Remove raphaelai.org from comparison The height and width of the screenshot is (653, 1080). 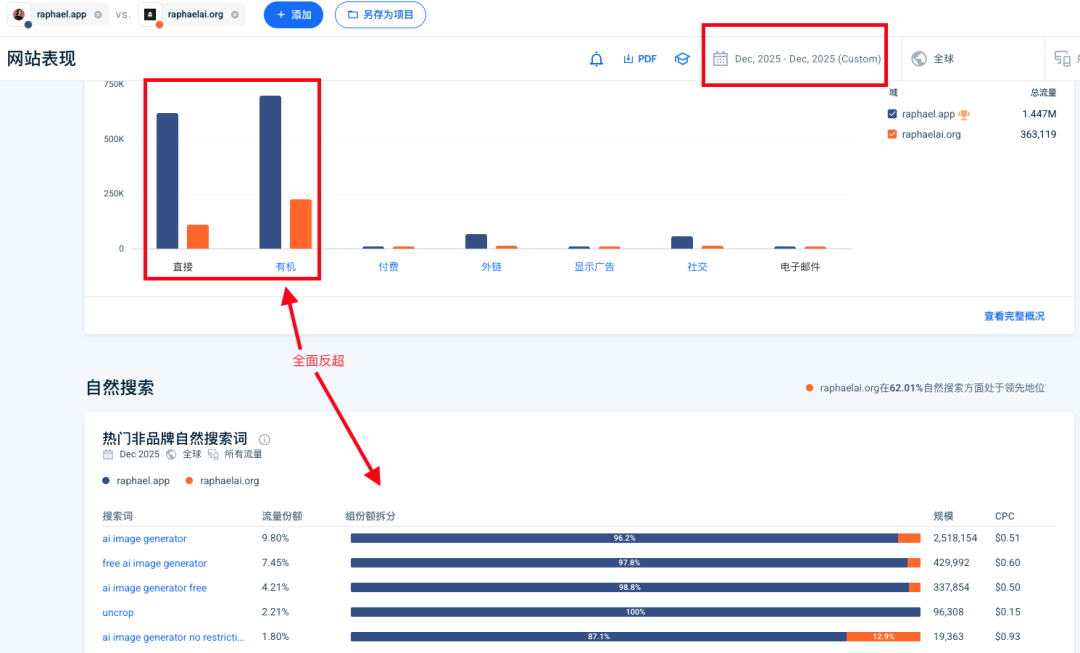pos(235,14)
